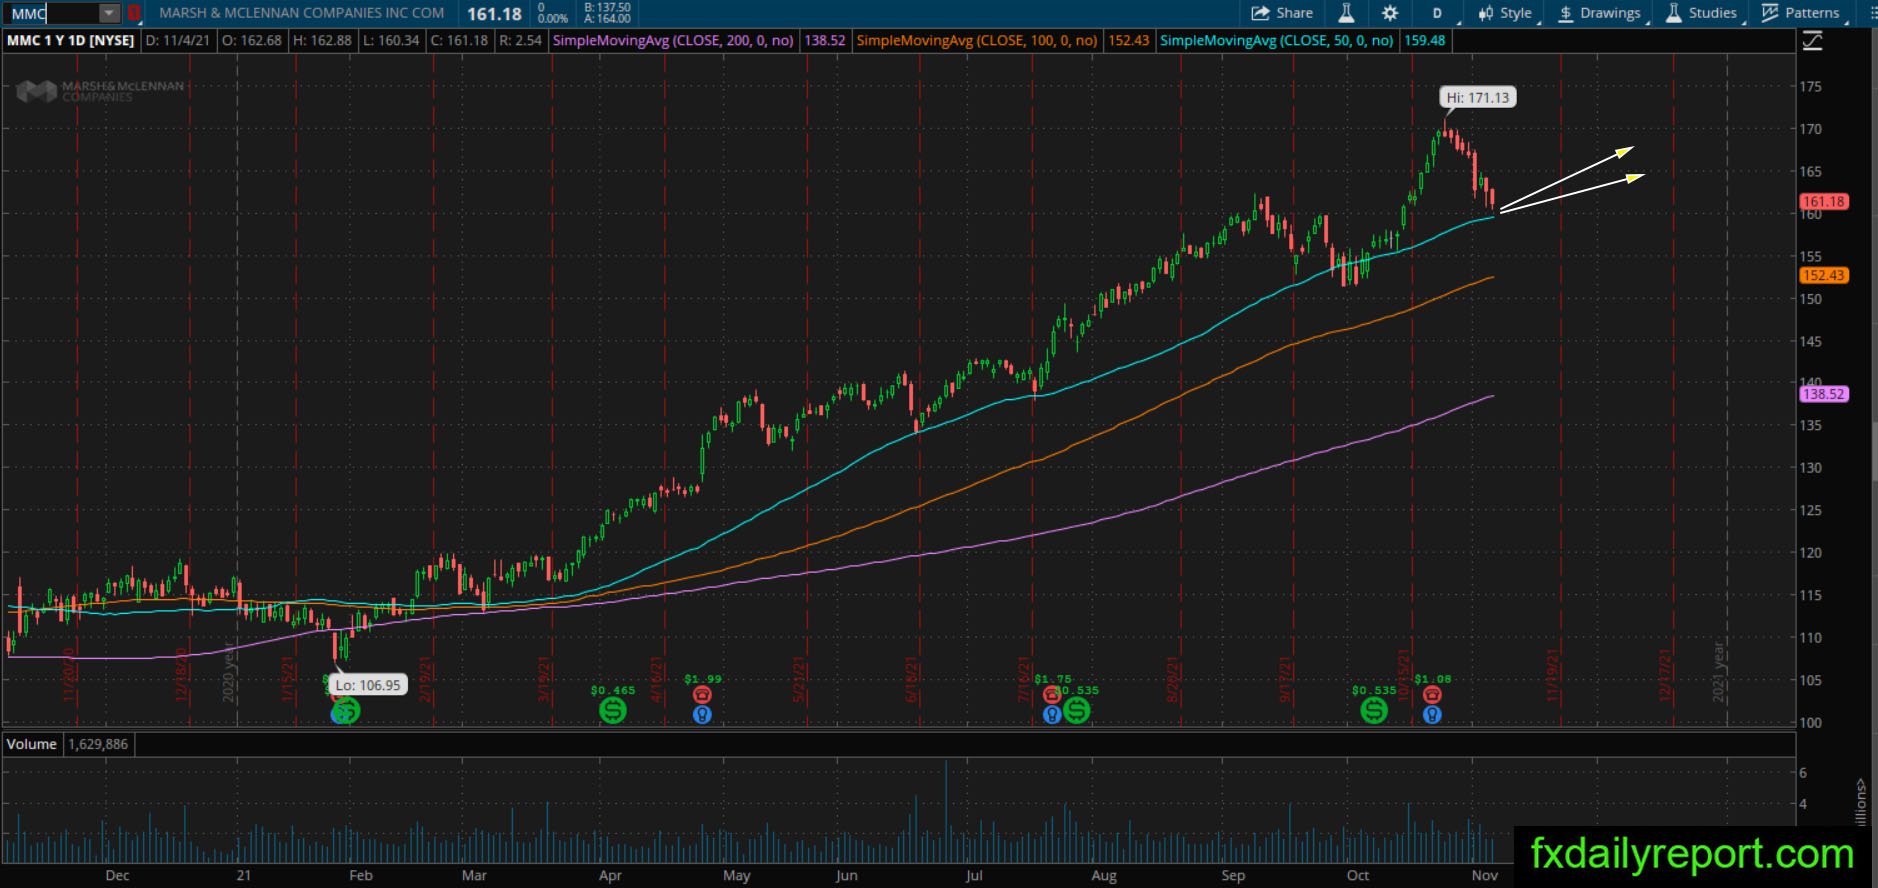Click the SimpleMovingAvg 50 study label
The height and width of the screenshot is (888, 1878).
tap(1277, 41)
